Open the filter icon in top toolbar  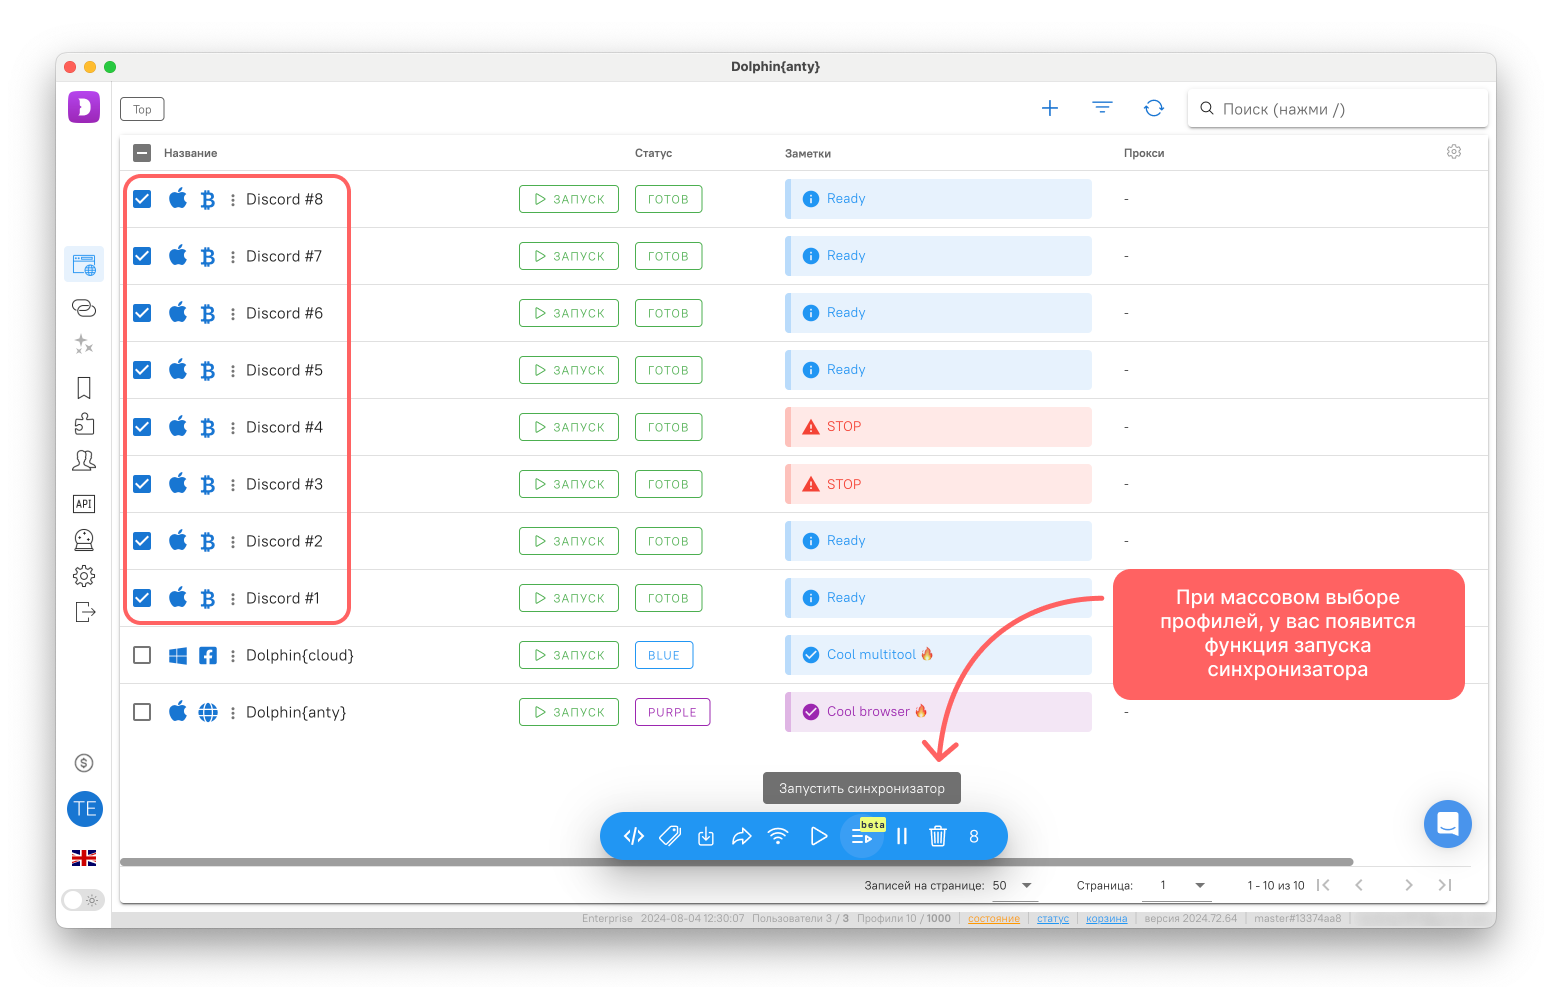(1102, 108)
